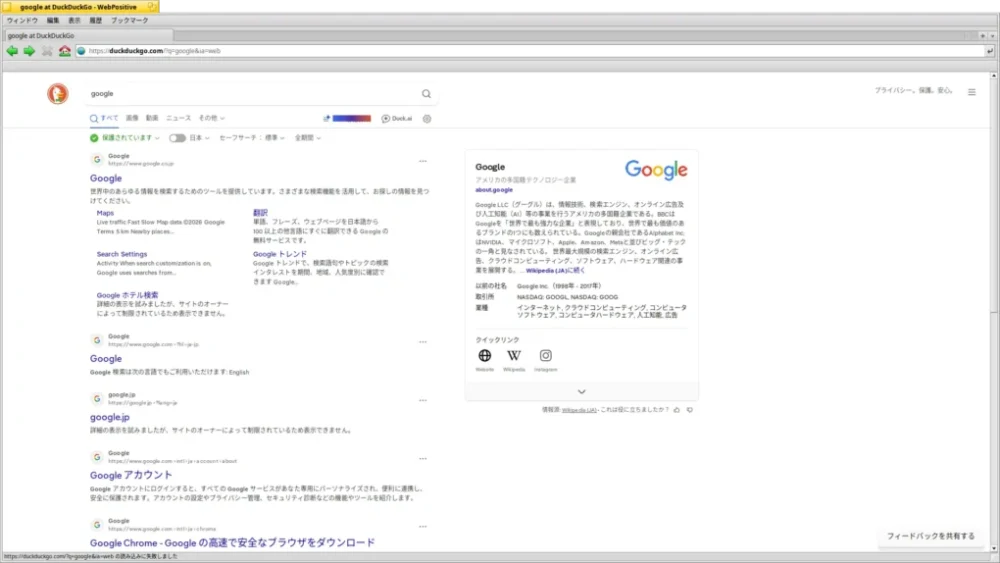Screen dimensions: 1000x563
Task: Click the フィードバックを共有する button
Action: click(x=930, y=536)
